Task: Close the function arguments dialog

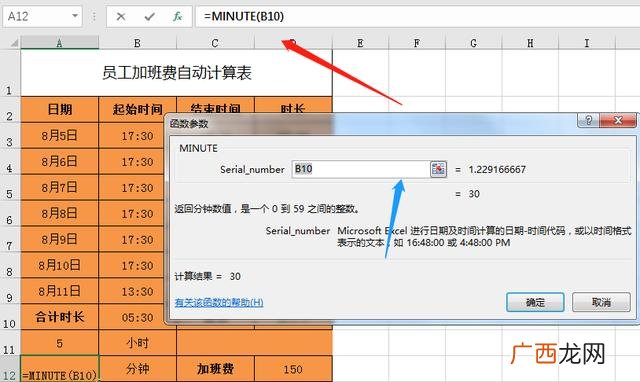Action: coord(618,120)
